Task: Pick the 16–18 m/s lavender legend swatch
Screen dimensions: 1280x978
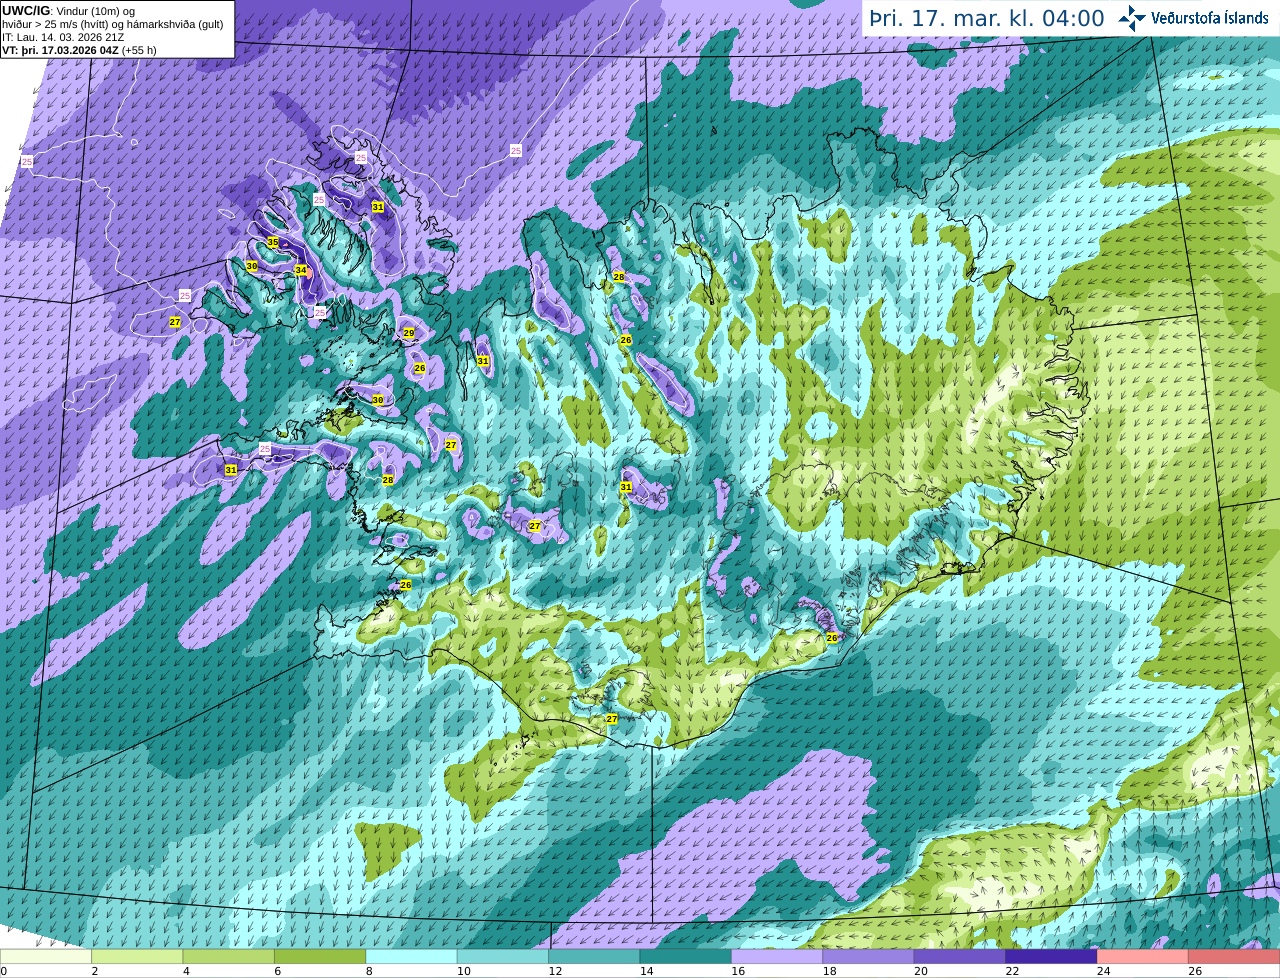Action: pos(778,957)
